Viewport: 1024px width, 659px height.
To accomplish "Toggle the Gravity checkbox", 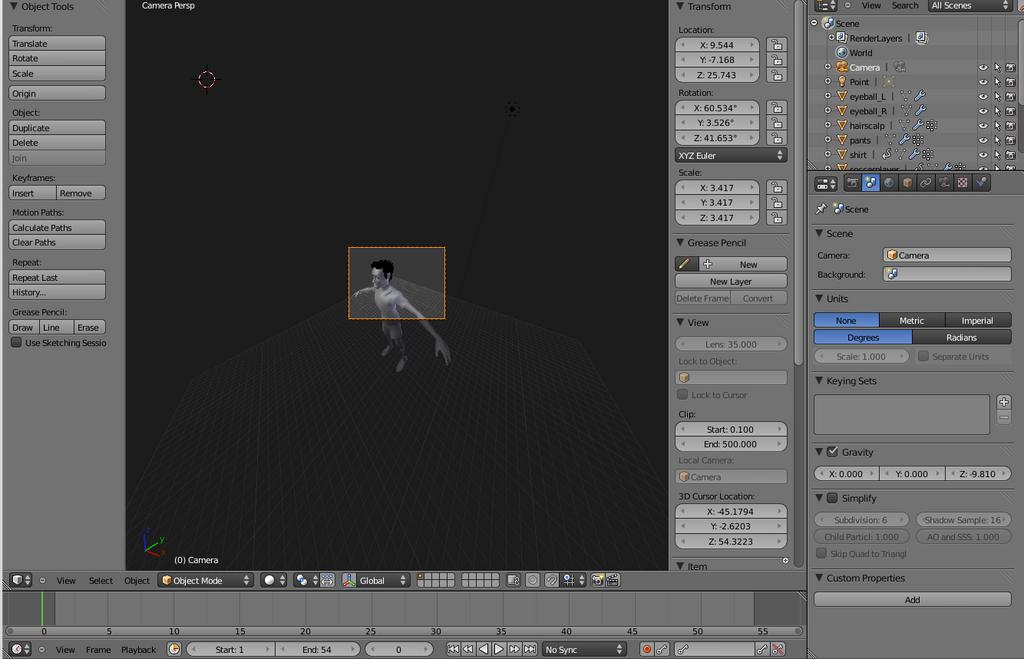I will (832, 451).
